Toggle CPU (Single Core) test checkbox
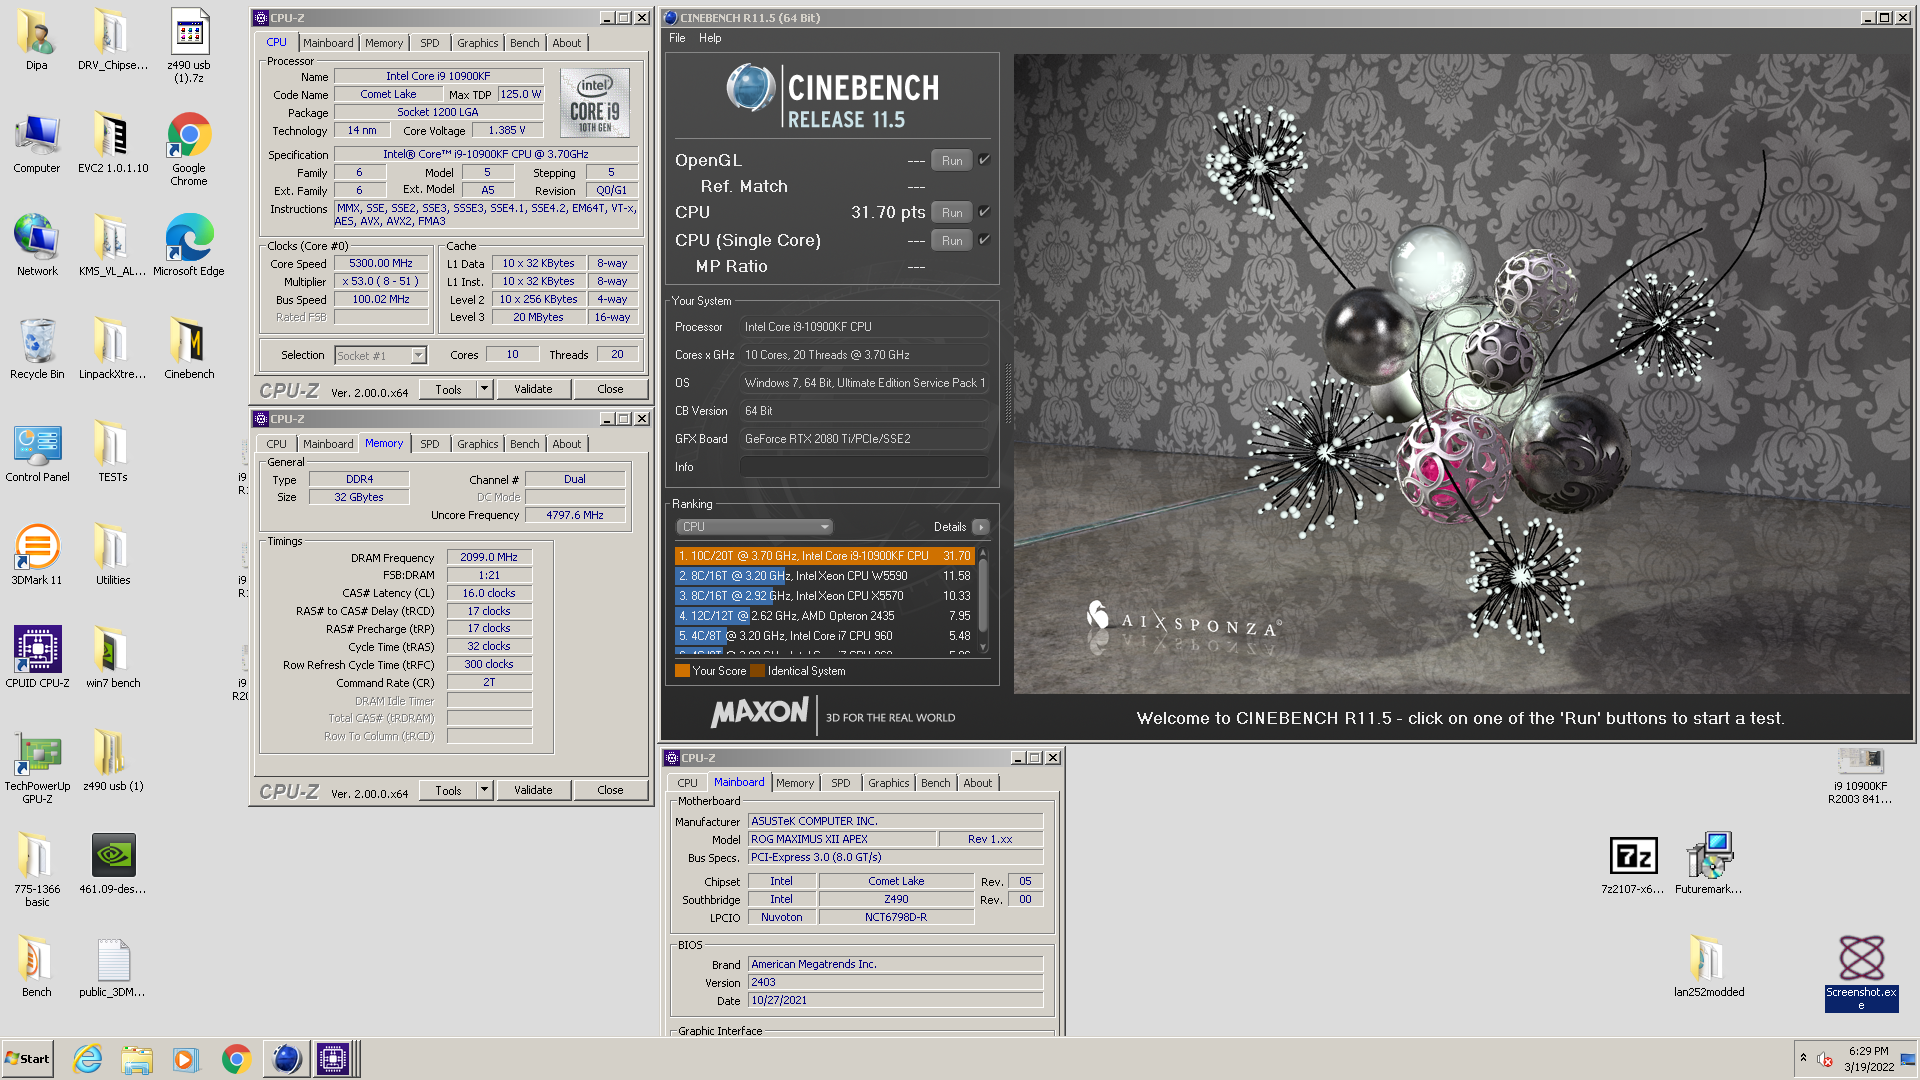Image resolution: width=1920 pixels, height=1080 pixels. tap(984, 240)
